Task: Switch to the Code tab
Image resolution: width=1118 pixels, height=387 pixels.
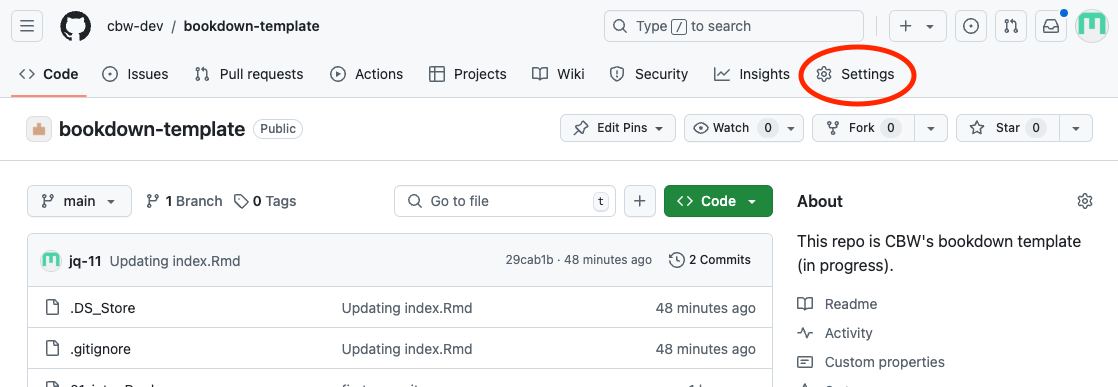Action: coord(48,74)
